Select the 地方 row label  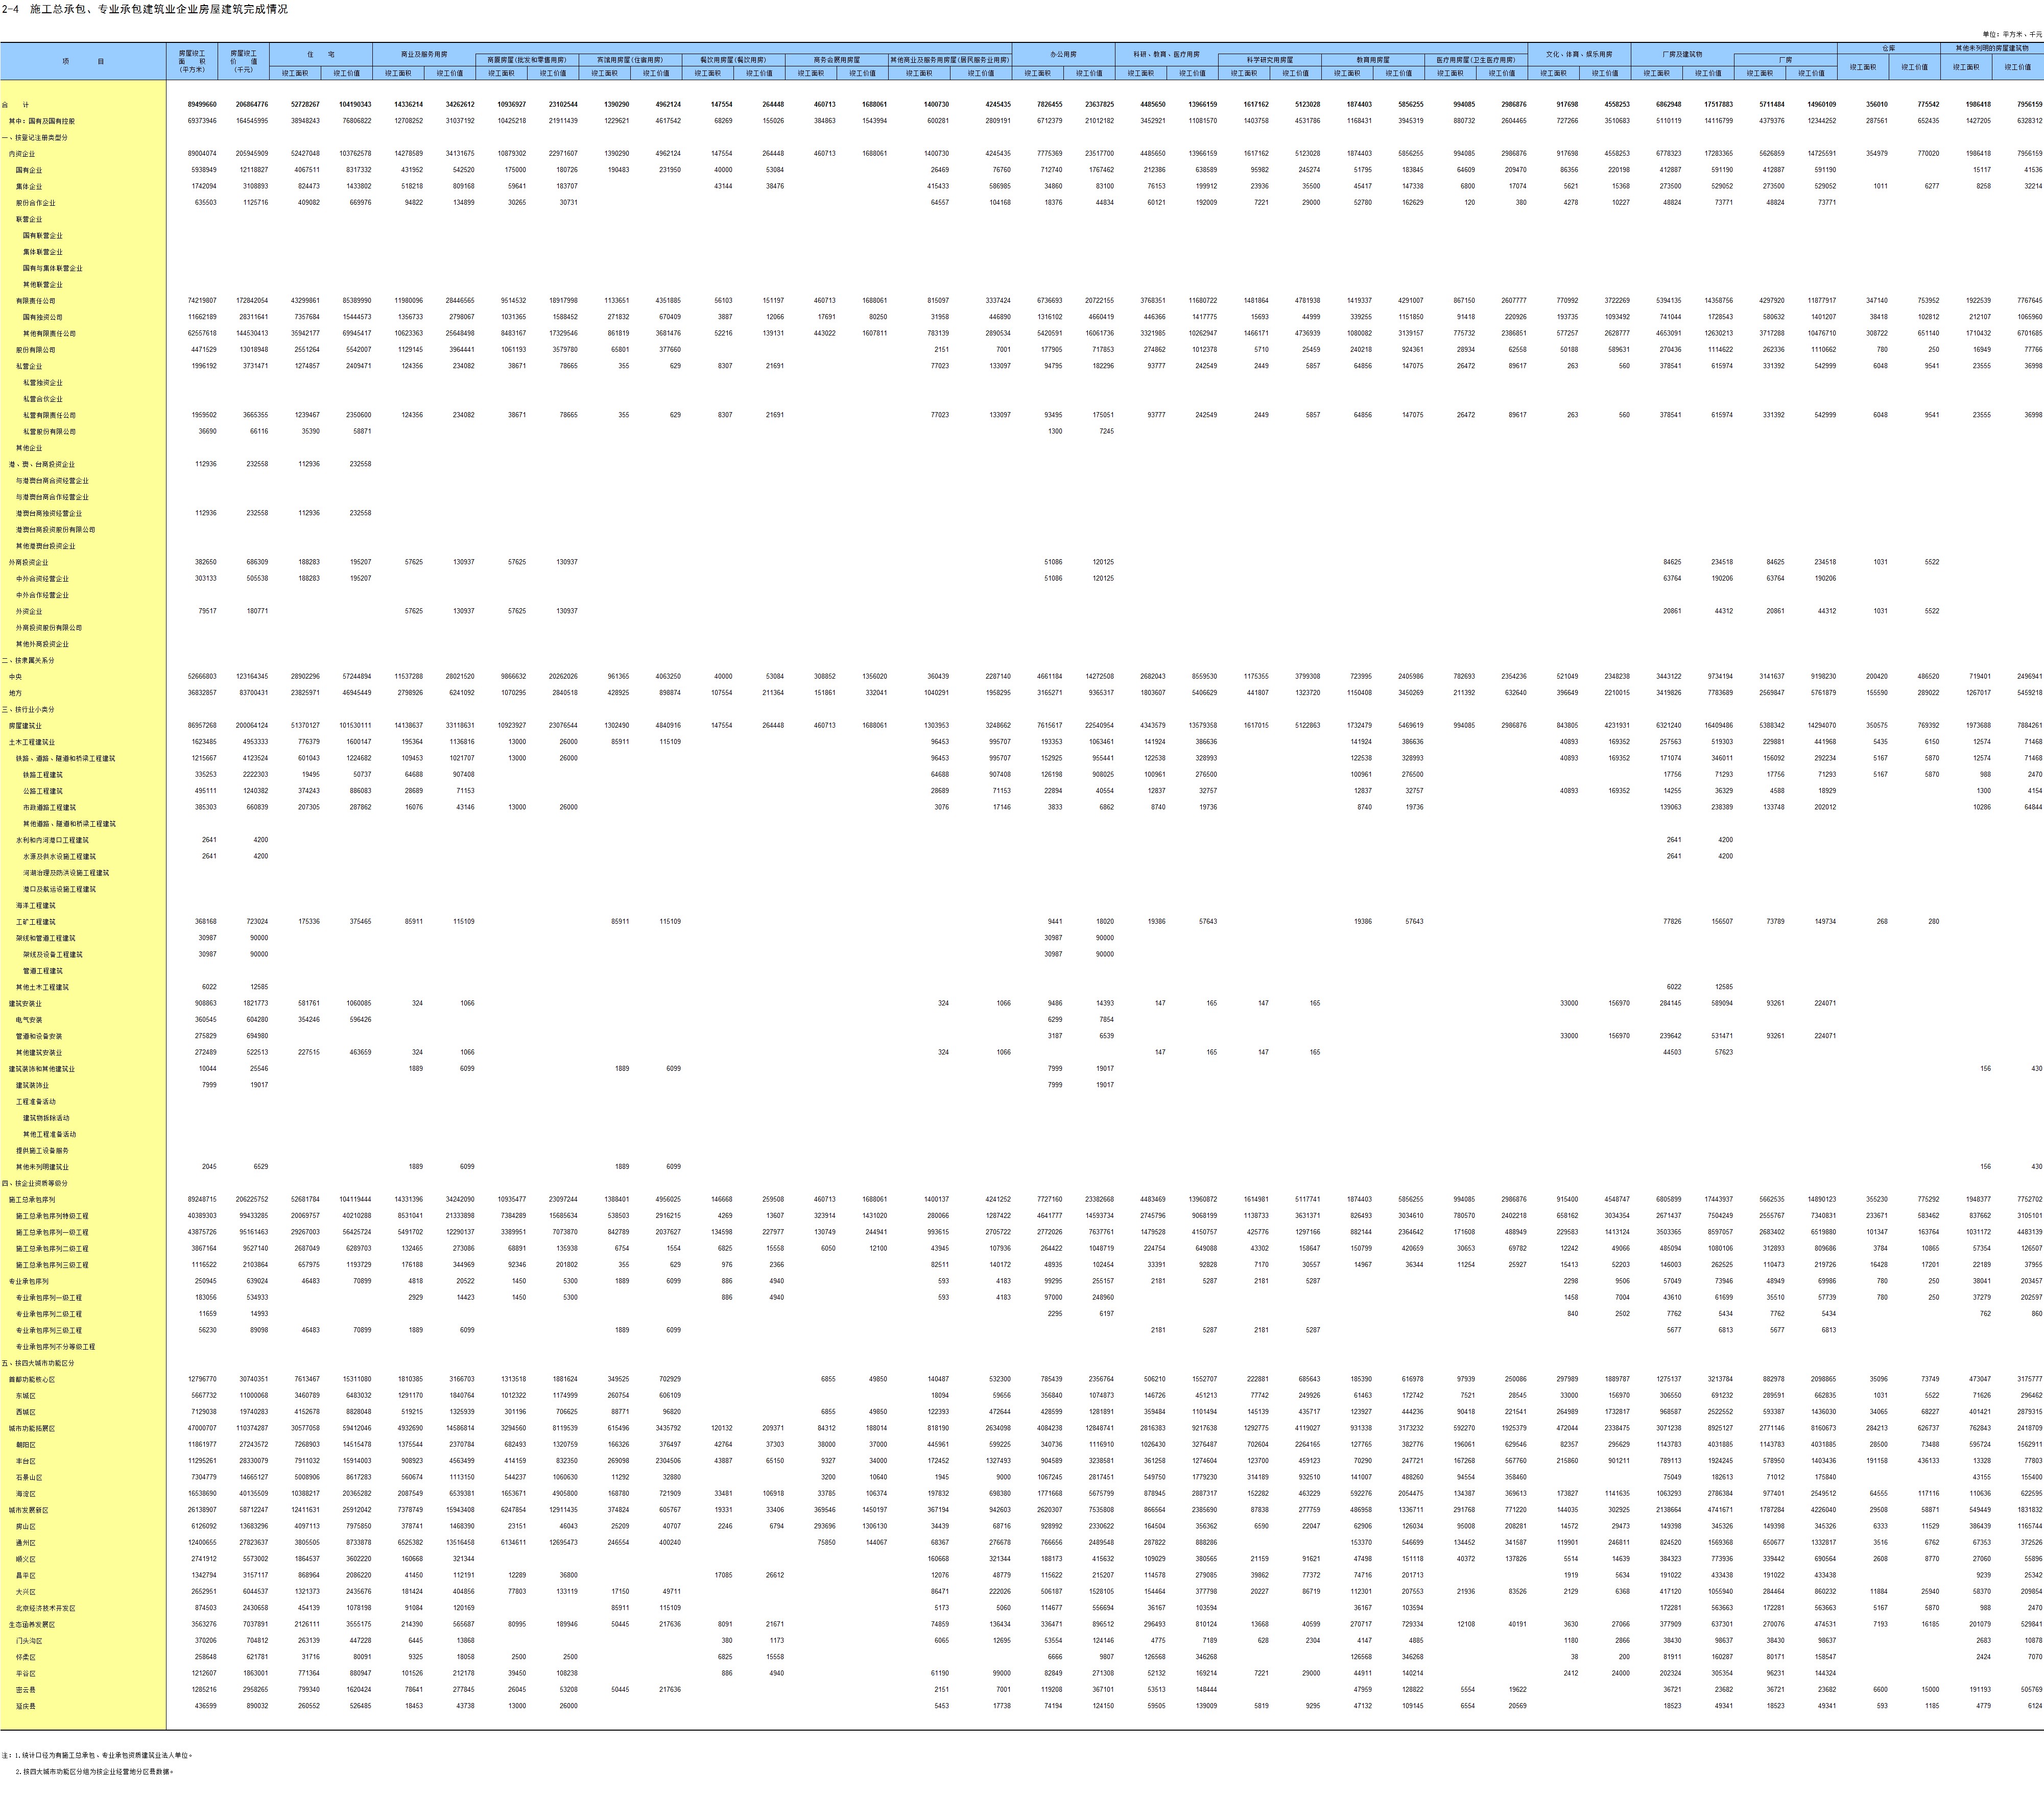tap(15, 693)
